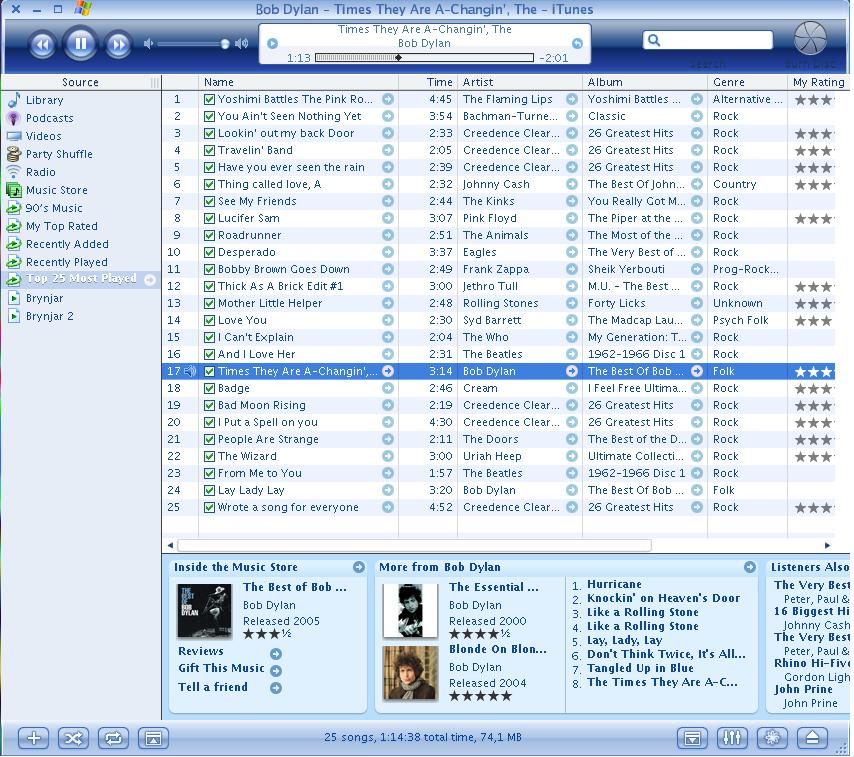Viewport: 854px width, 757px height.
Task: Open the Blonde On Blonde album cover thumbnail
Action: coord(411,674)
